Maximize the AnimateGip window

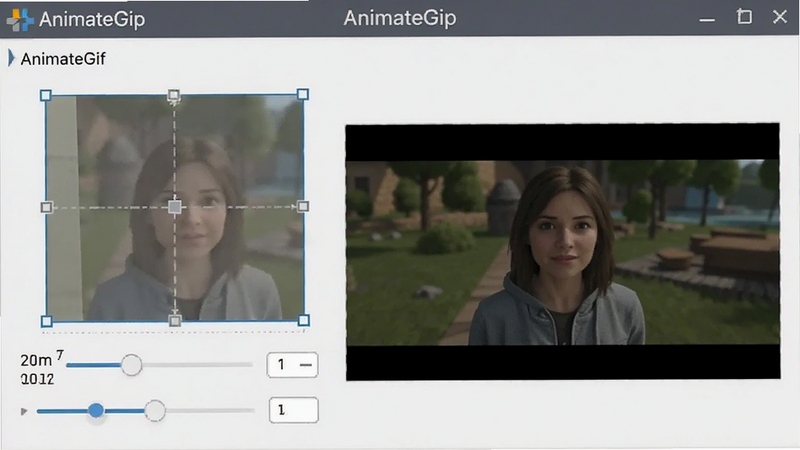tap(744, 17)
